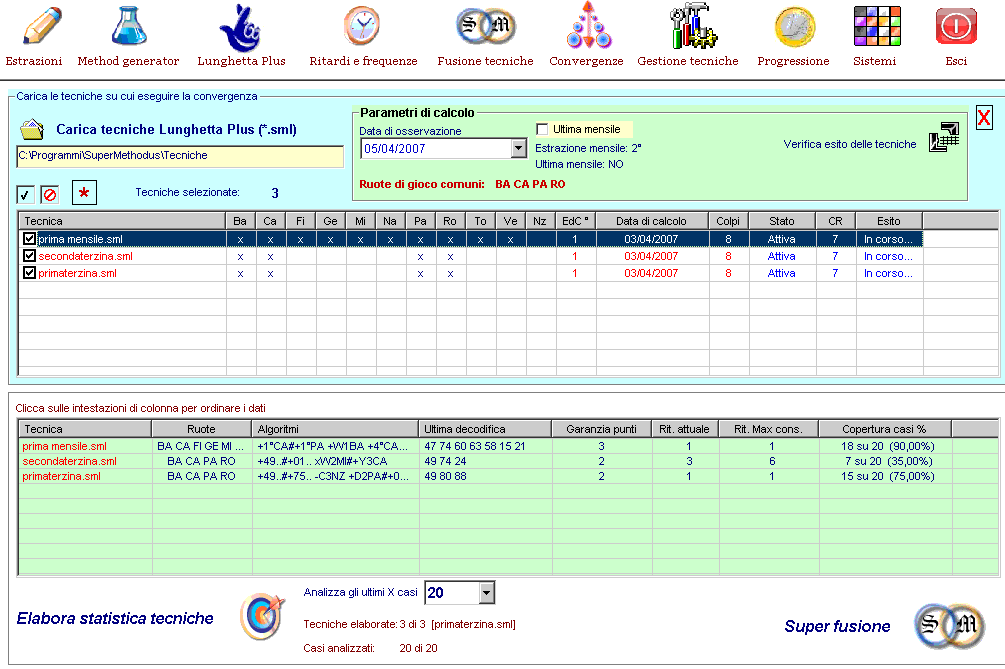Click Carica tecniche Lunghetta Plus link
The height and width of the screenshot is (669, 1005).
[176, 129]
